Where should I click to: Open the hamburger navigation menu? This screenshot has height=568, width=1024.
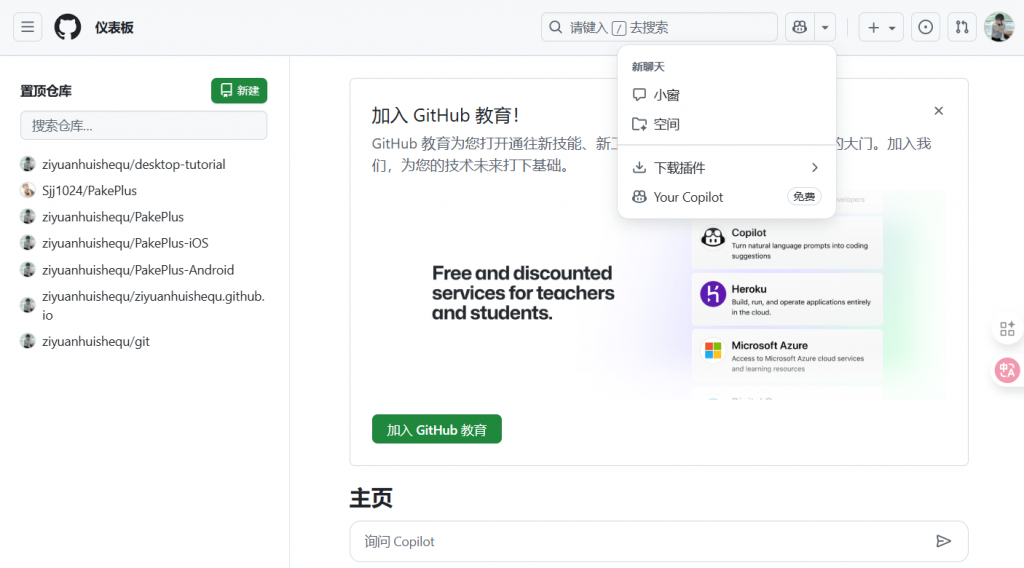click(x=28, y=27)
